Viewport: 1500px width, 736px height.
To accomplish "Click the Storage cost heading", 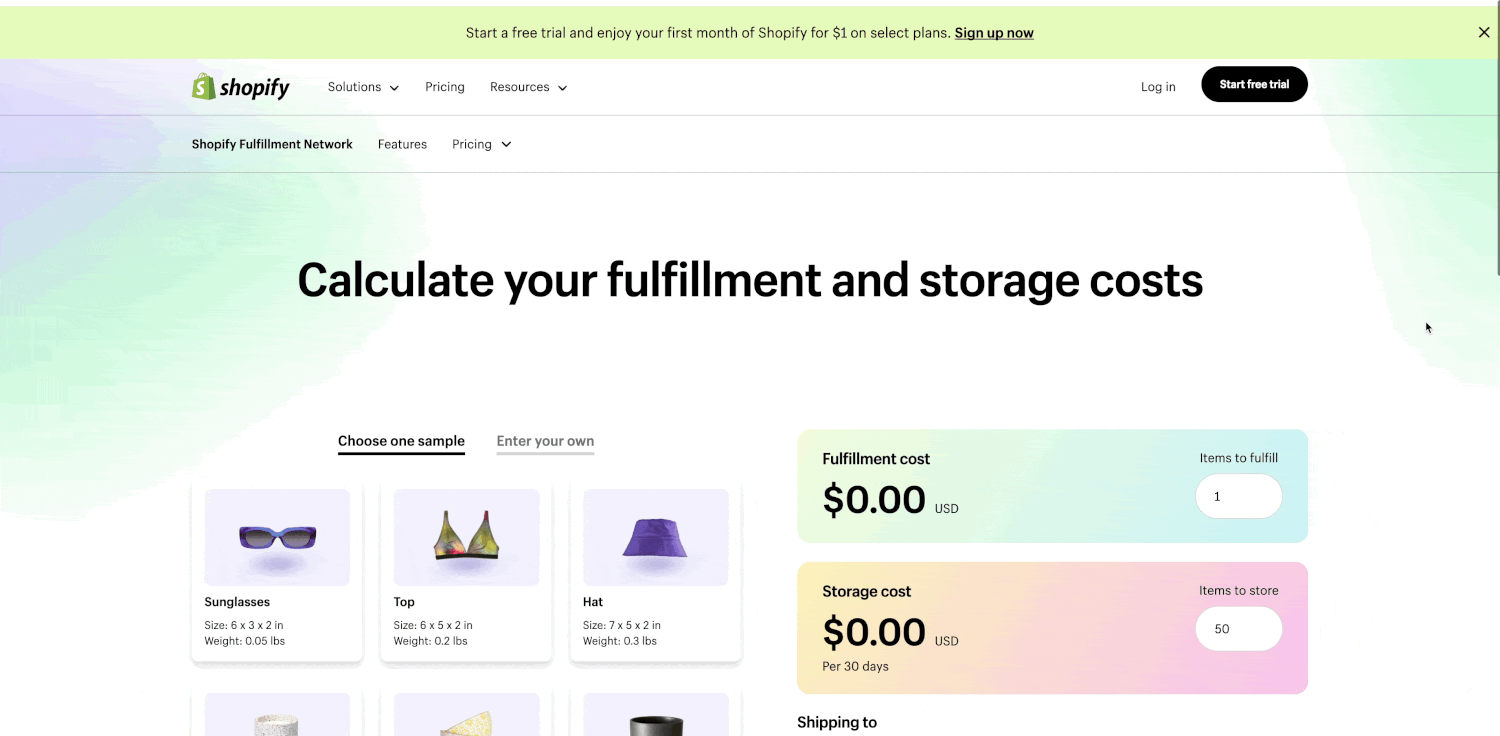I will pyautogui.click(x=866, y=591).
